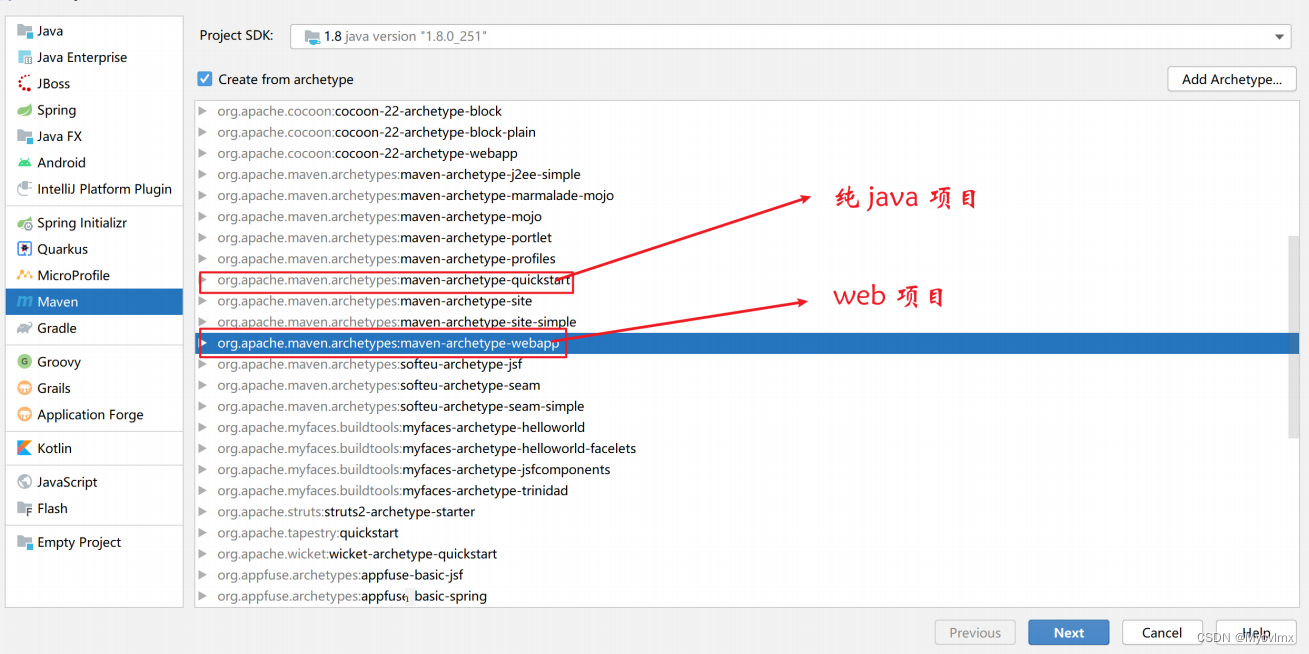The image size is (1309, 654).
Task: Click the Spring Initializr icon
Action: [25, 223]
